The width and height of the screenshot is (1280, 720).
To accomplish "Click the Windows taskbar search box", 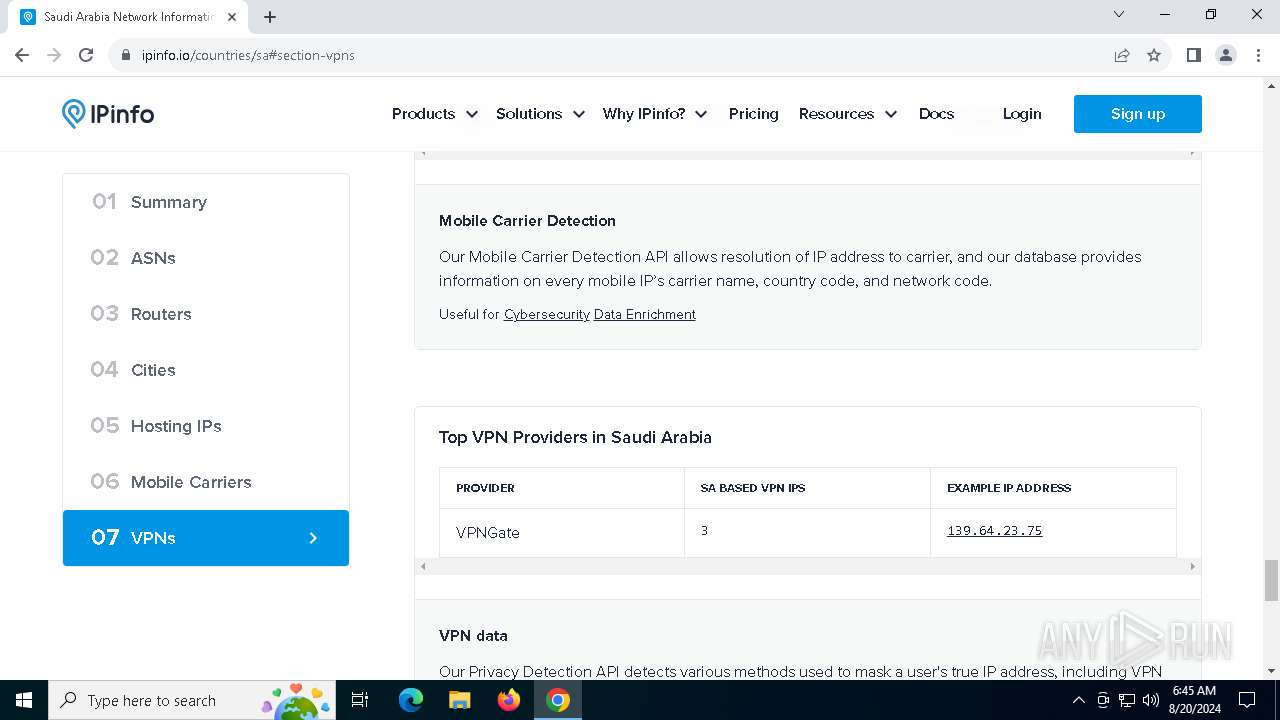I will pos(192,700).
